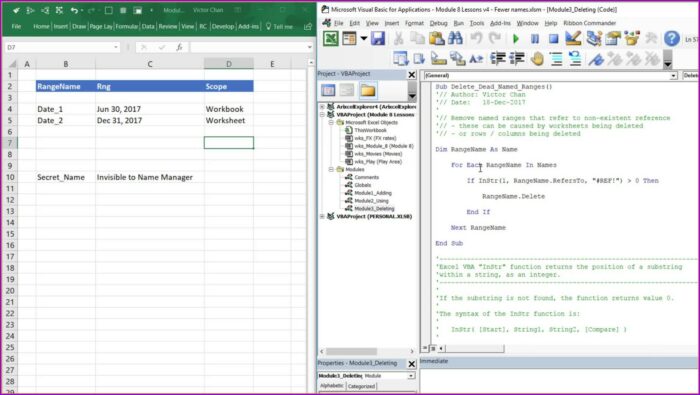
Task: Click the Tell me search box in Excel
Action: tap(279, 27)
